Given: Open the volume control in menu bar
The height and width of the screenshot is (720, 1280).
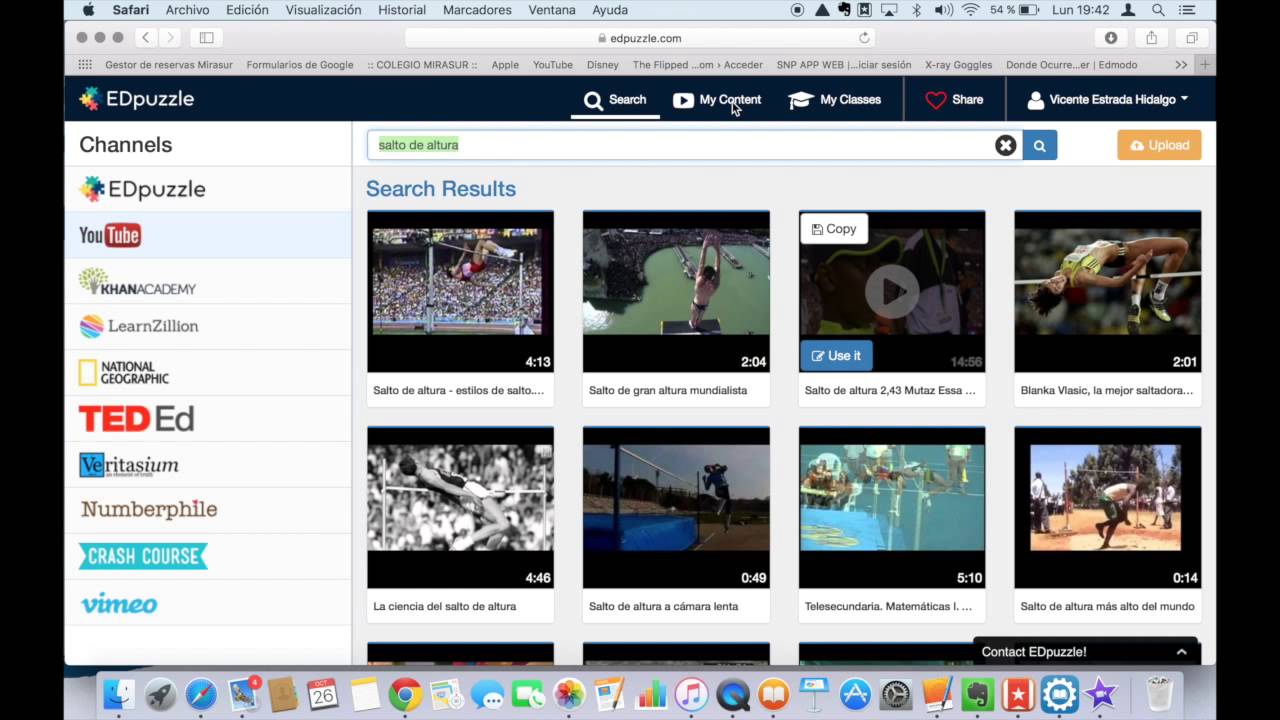Looking at the screenshot, I should tap(943, 10).
